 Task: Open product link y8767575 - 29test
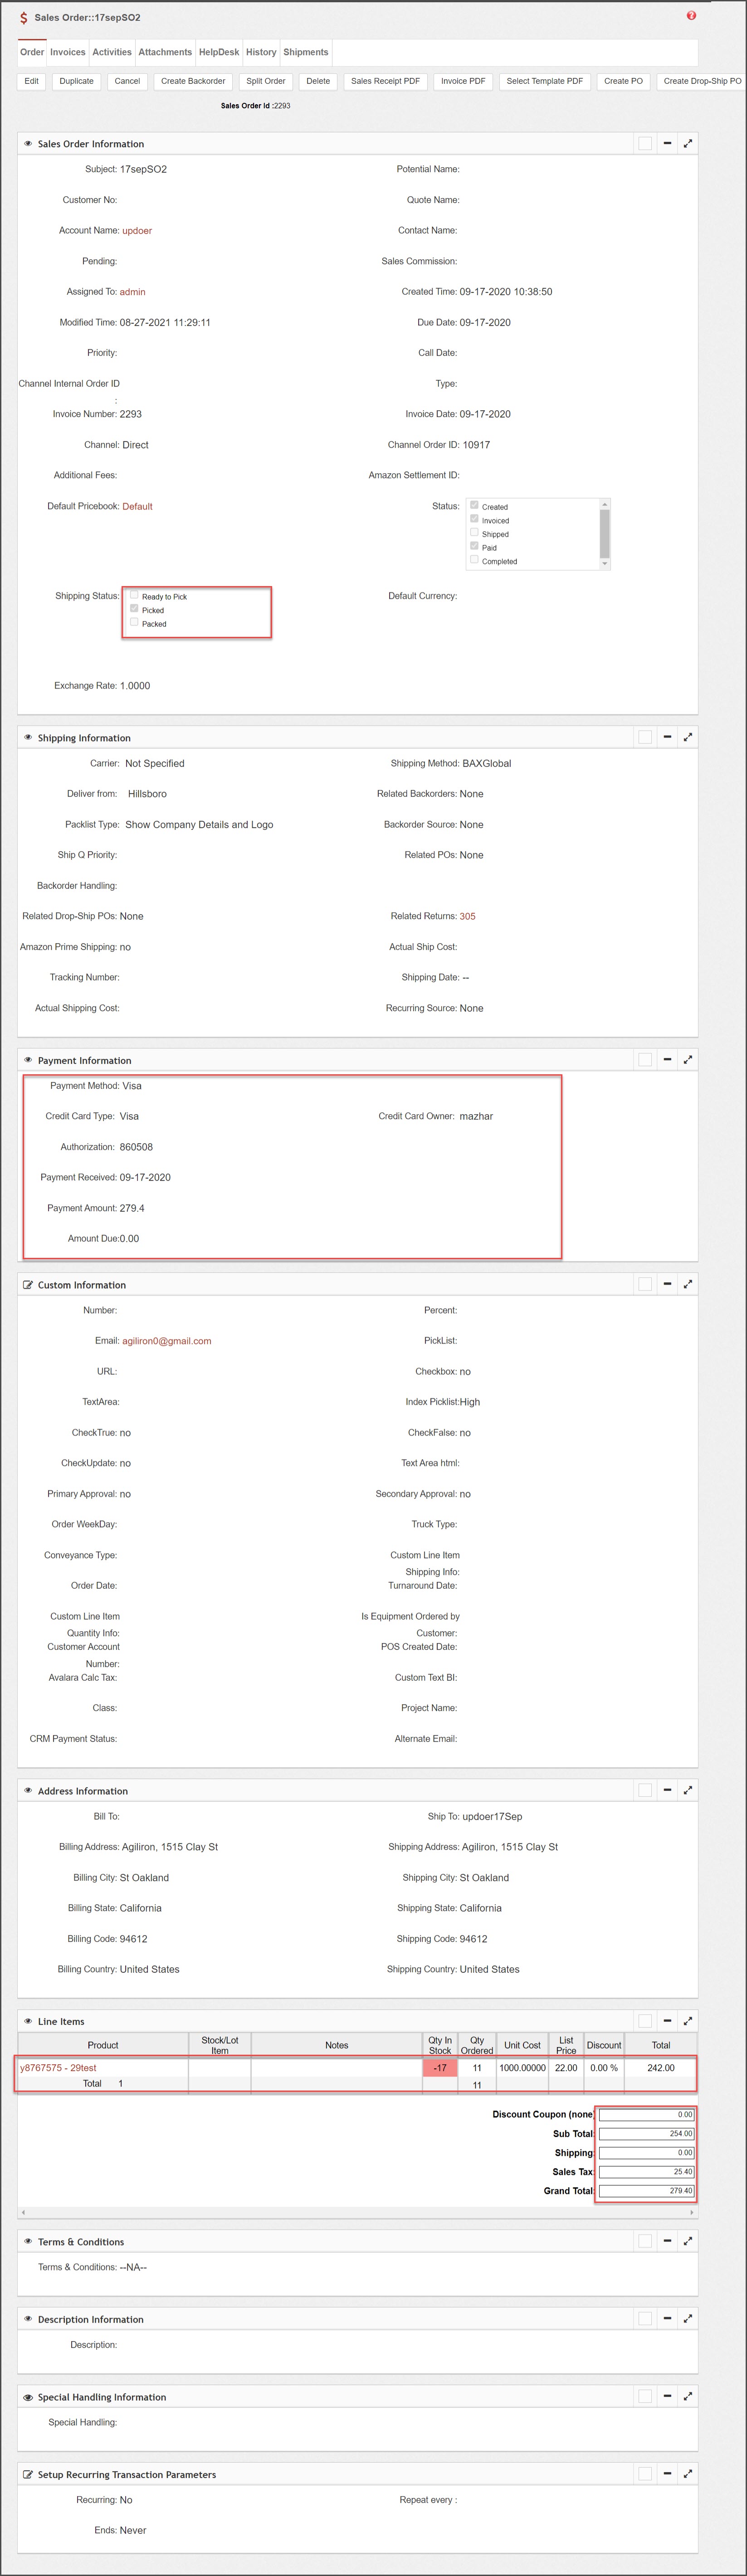[58, 2067]
